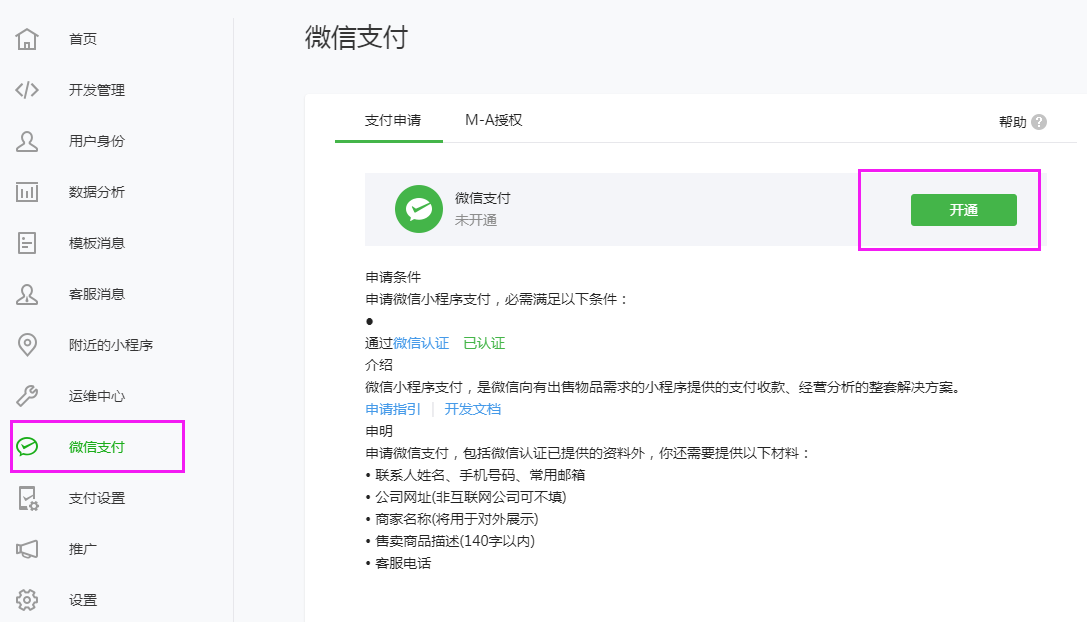Click the 微信支付 page heading

coord(356,37)
